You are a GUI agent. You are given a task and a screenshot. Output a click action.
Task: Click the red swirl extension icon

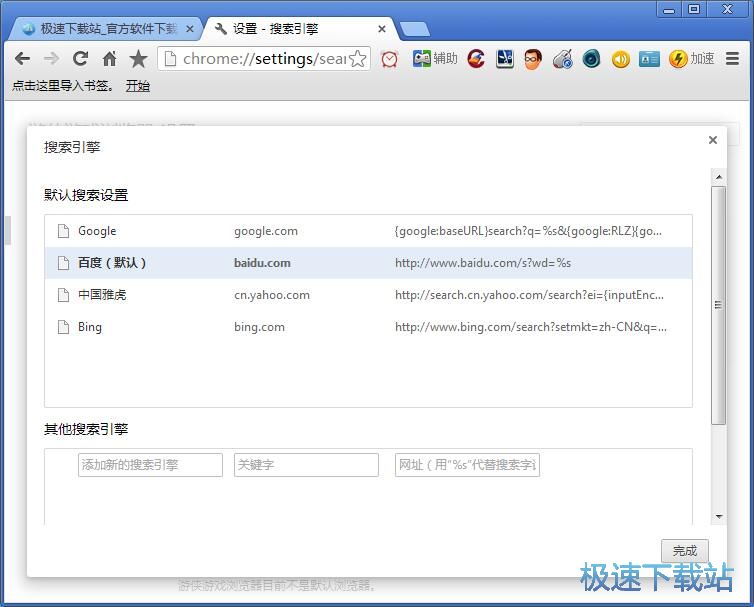pyautogui.click(x=476, y=59)
